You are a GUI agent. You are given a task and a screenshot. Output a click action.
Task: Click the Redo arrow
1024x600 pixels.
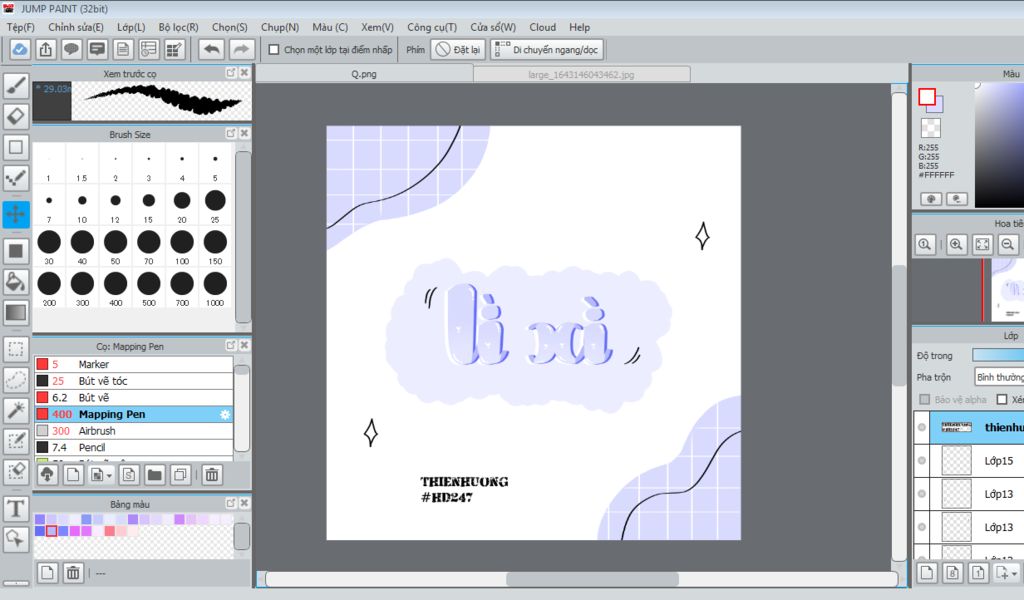[241, 50]
